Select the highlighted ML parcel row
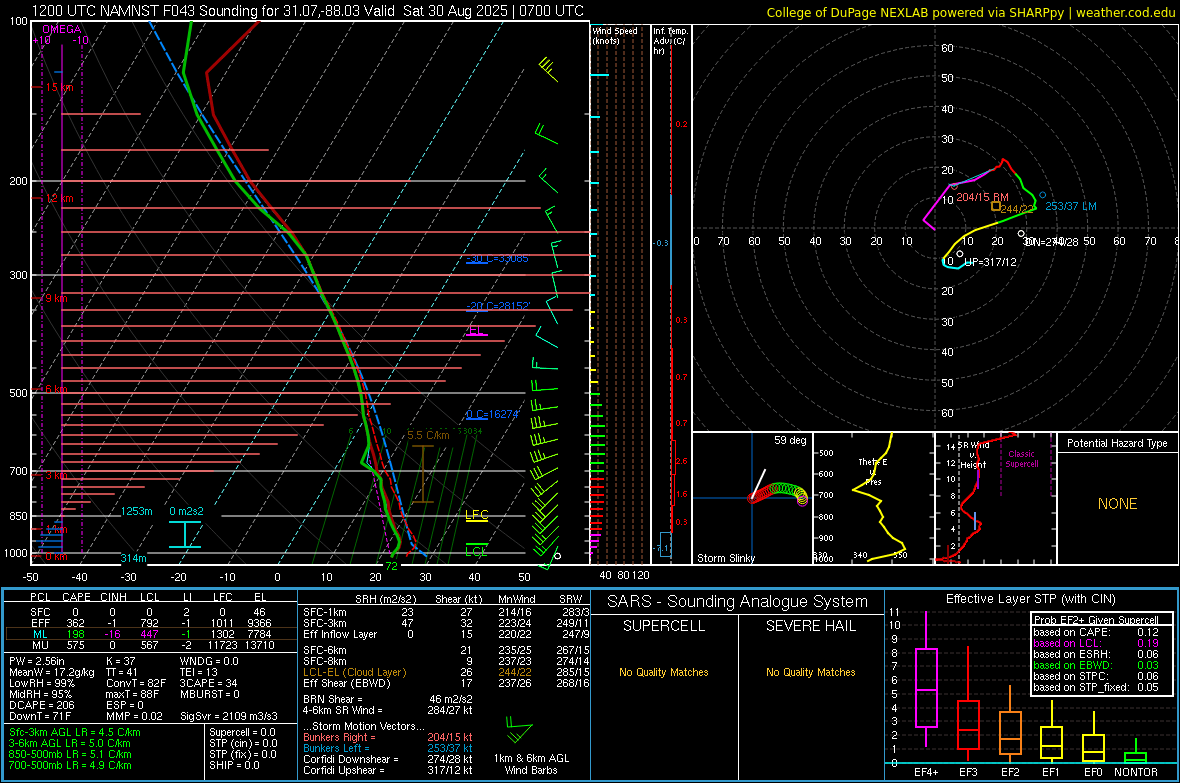 point(152,635)
